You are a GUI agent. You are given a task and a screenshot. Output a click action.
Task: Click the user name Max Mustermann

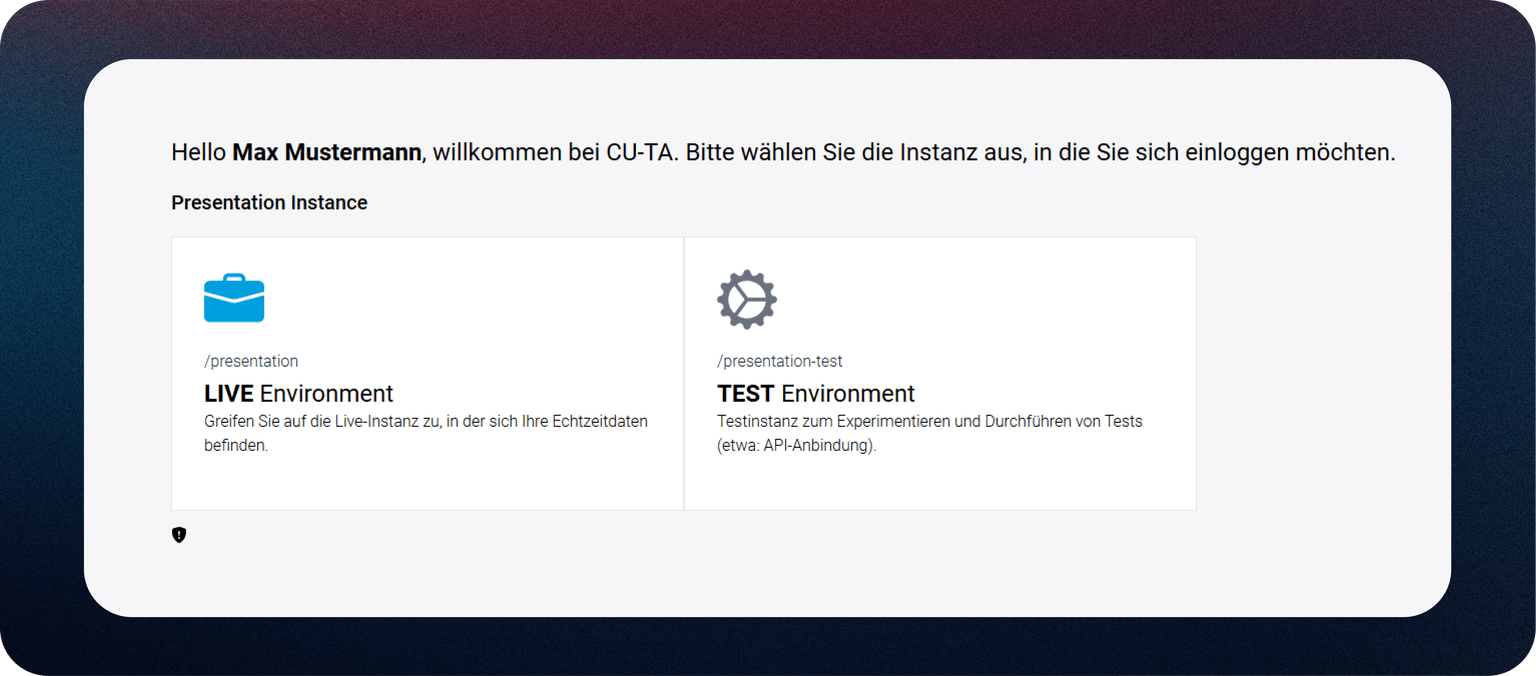pos(326,153)
